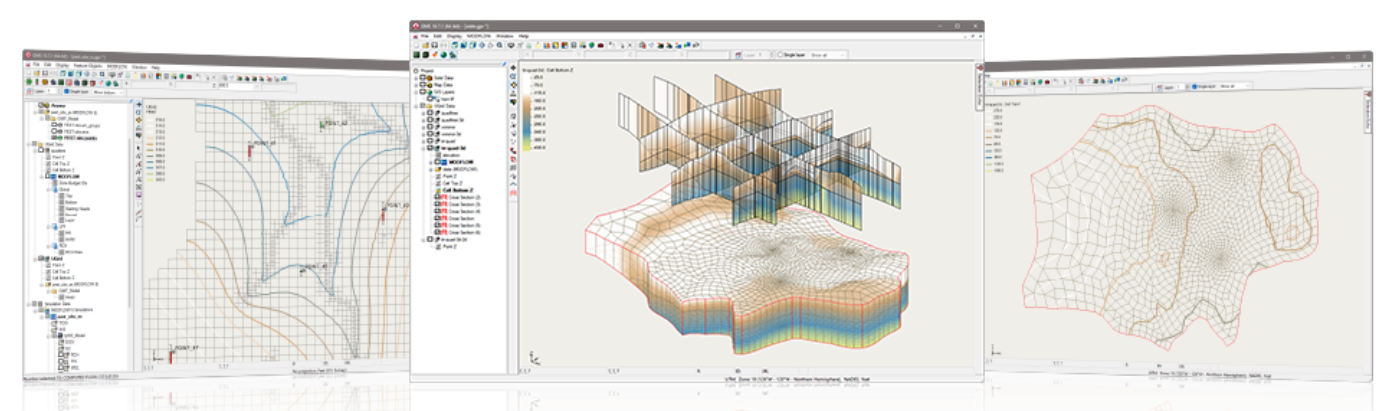Click the Print icon in center toolbar
The width and height of the screenshot is (1397, 411).
443,45
